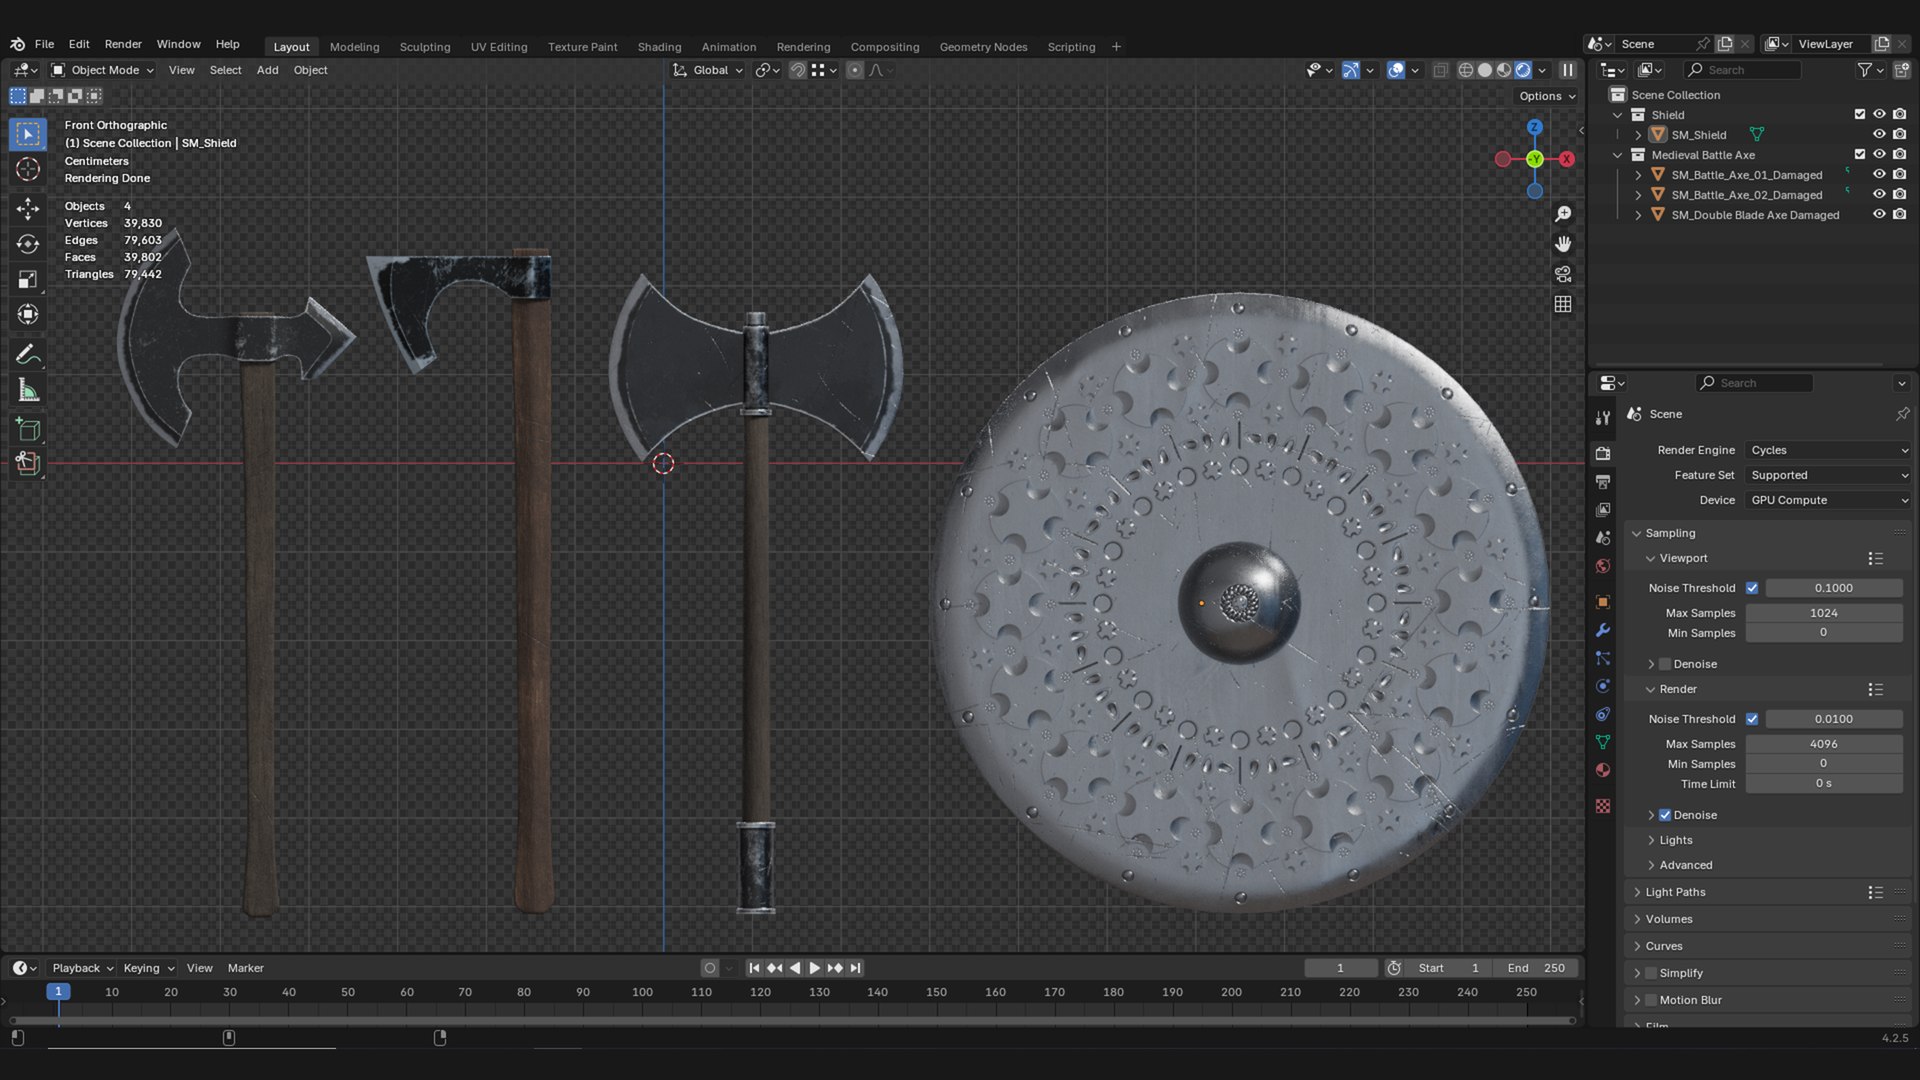Switch to wireframe viewport shading
1920x1080 pixels.
[x=1466, y=70]
